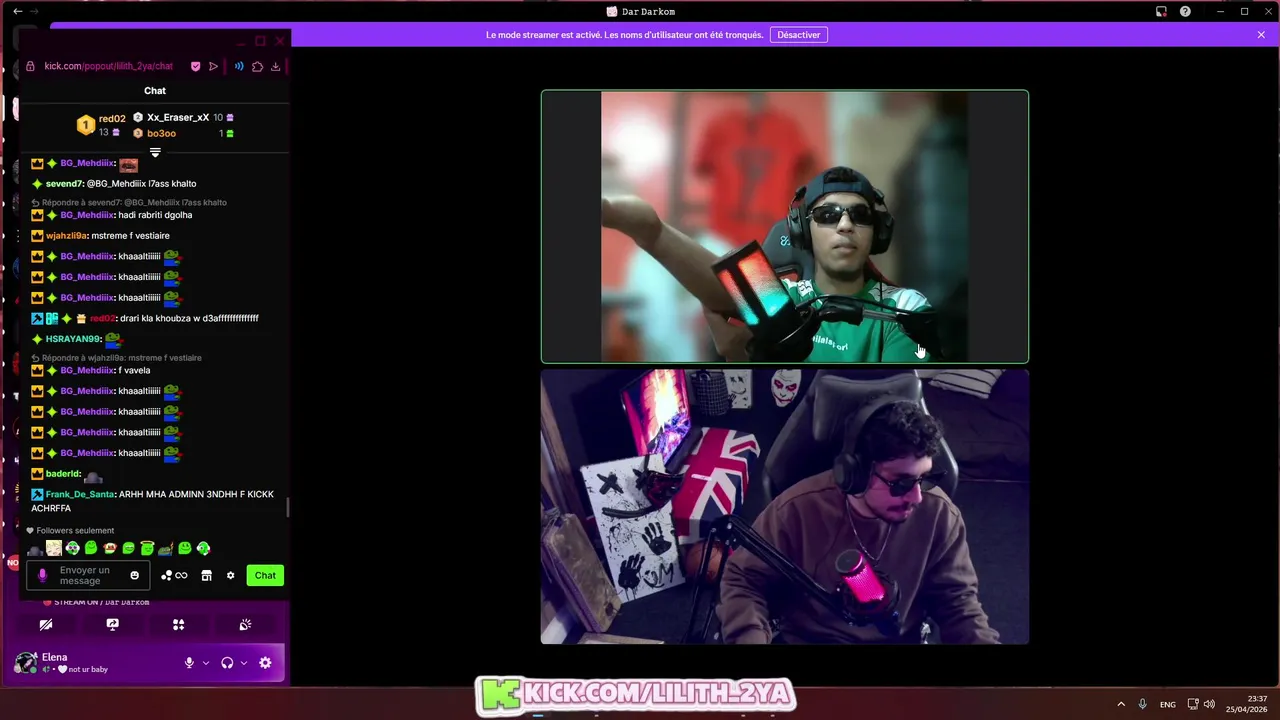Open the emoji picker smiley icon

click(134, 575)
